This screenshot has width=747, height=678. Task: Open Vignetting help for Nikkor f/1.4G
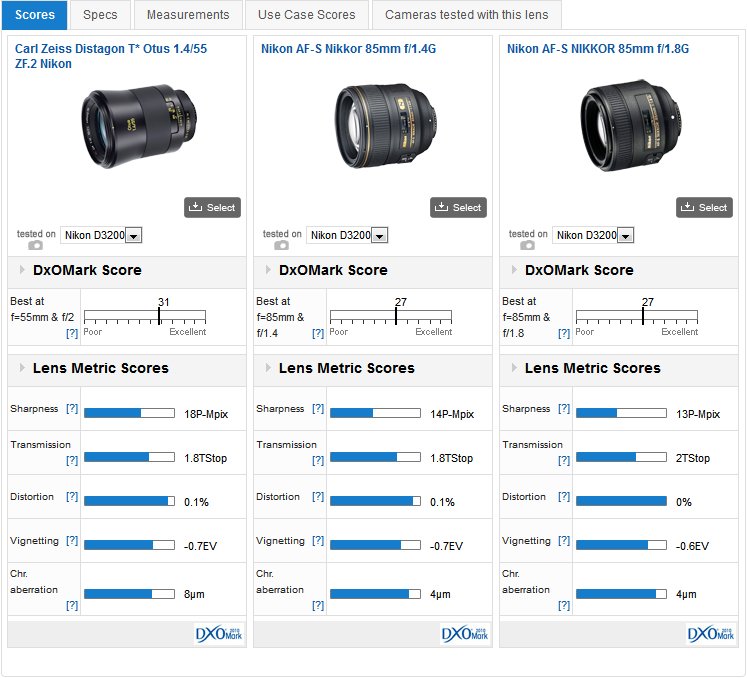318,540
